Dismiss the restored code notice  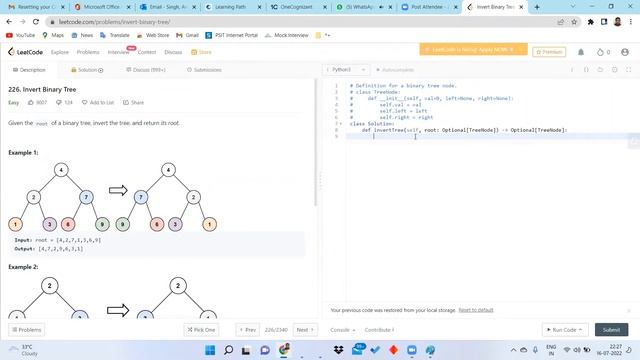tap(629, 311)
